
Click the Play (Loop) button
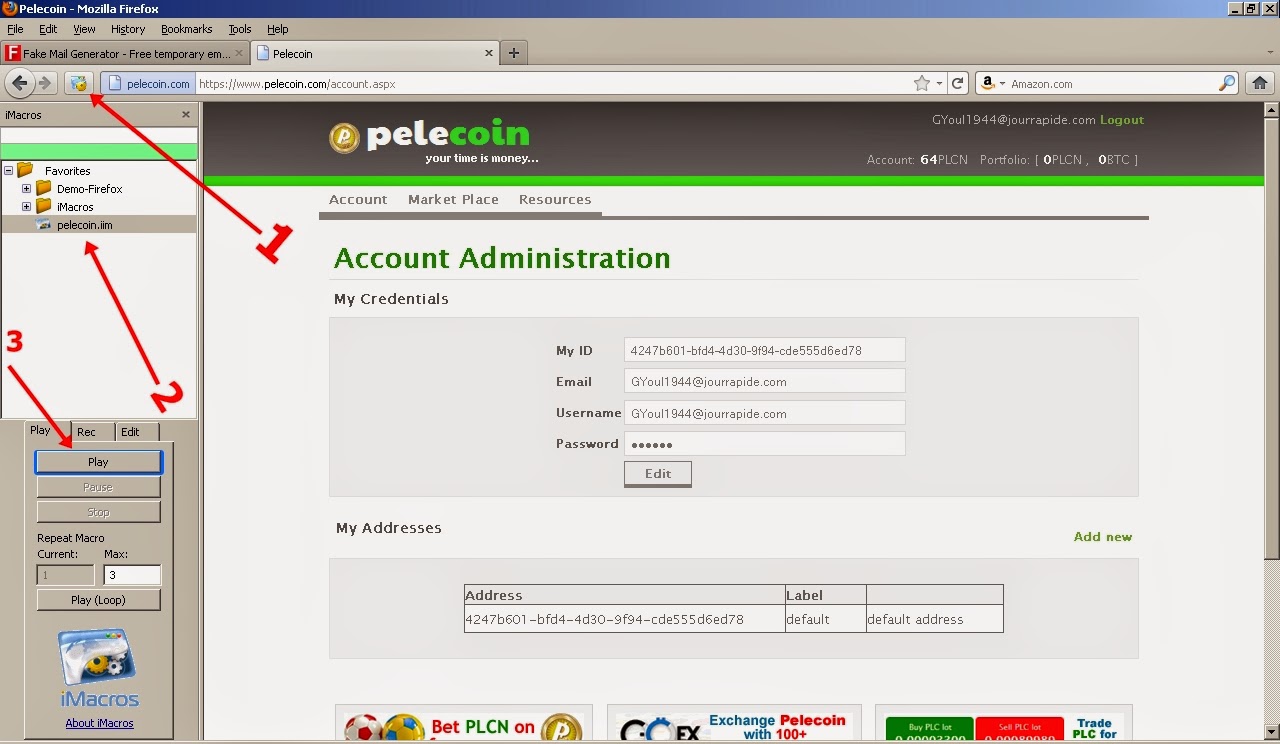[98, 600]
